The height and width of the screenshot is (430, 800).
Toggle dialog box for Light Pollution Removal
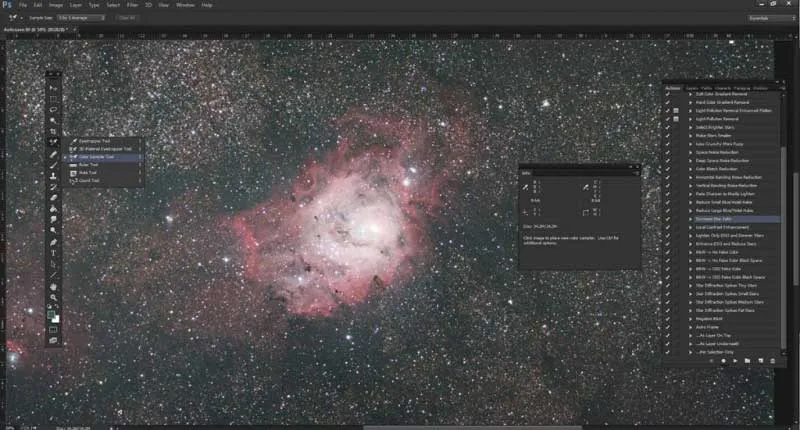click(x=676, y=119)
